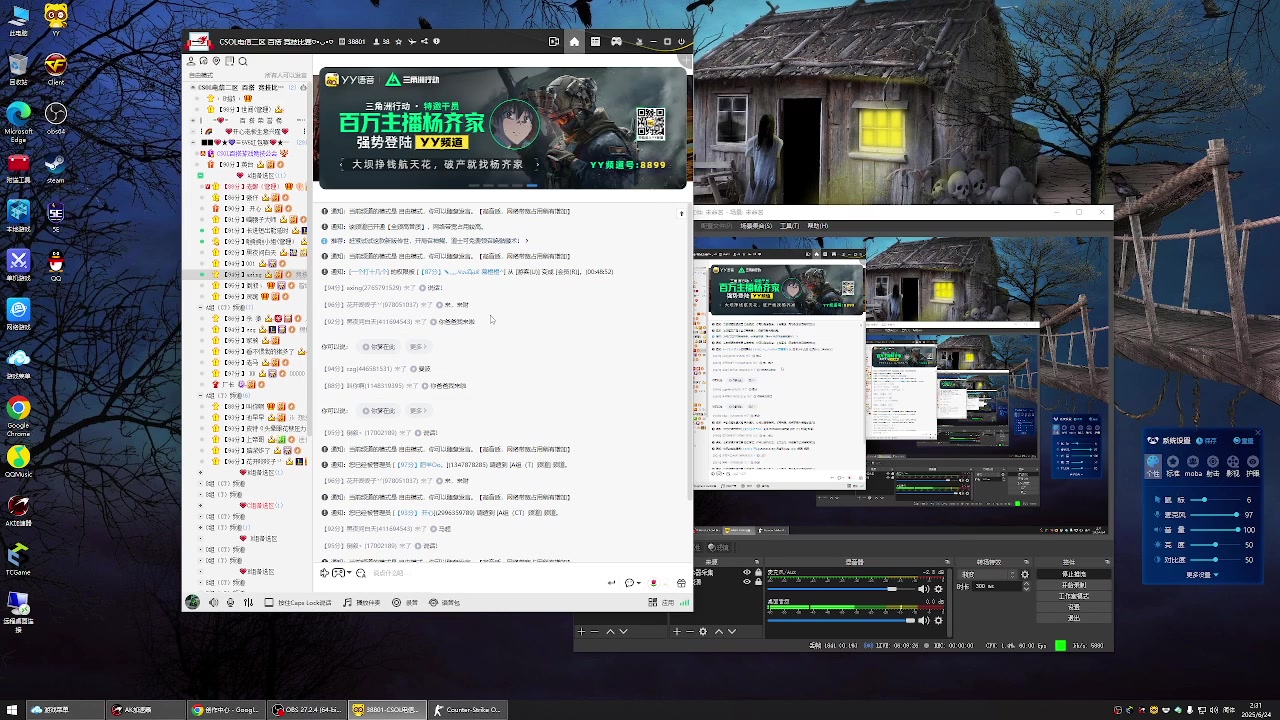Click the YY speaker volume icon in bottom bar
The width and height of the screenshot is (1280, 720).
214,602
